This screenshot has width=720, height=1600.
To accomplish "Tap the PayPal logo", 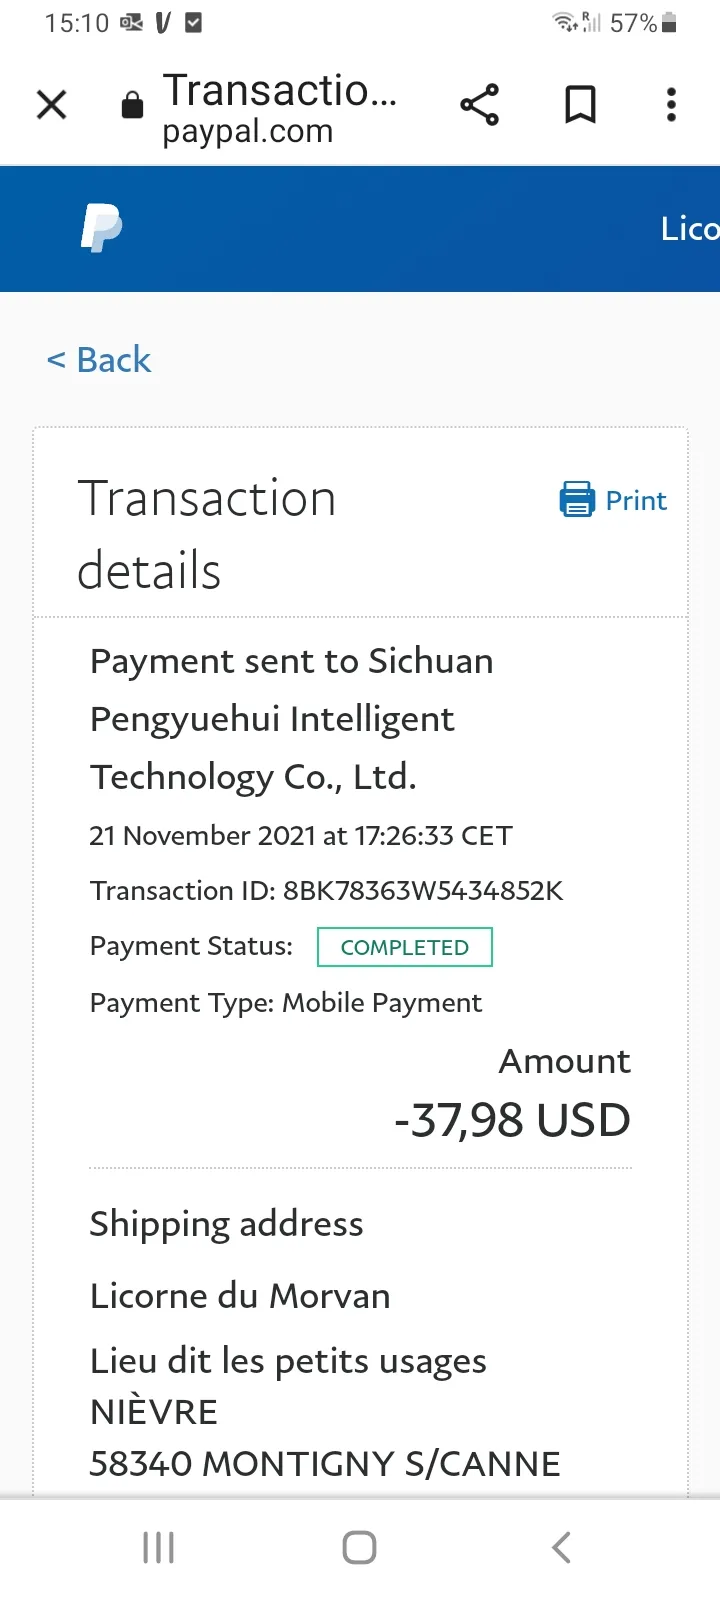I will point(101,227).
